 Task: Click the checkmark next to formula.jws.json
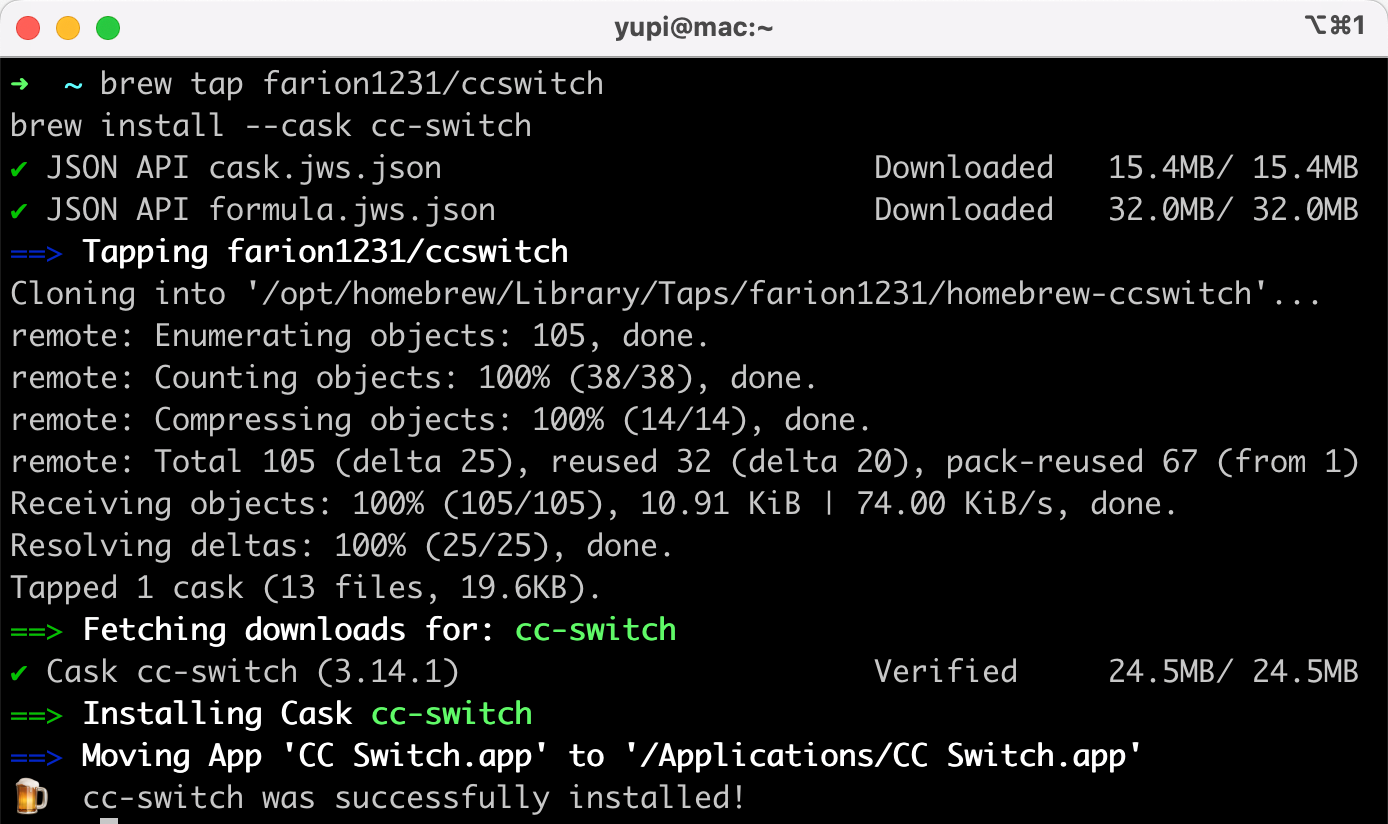(19, 210)
